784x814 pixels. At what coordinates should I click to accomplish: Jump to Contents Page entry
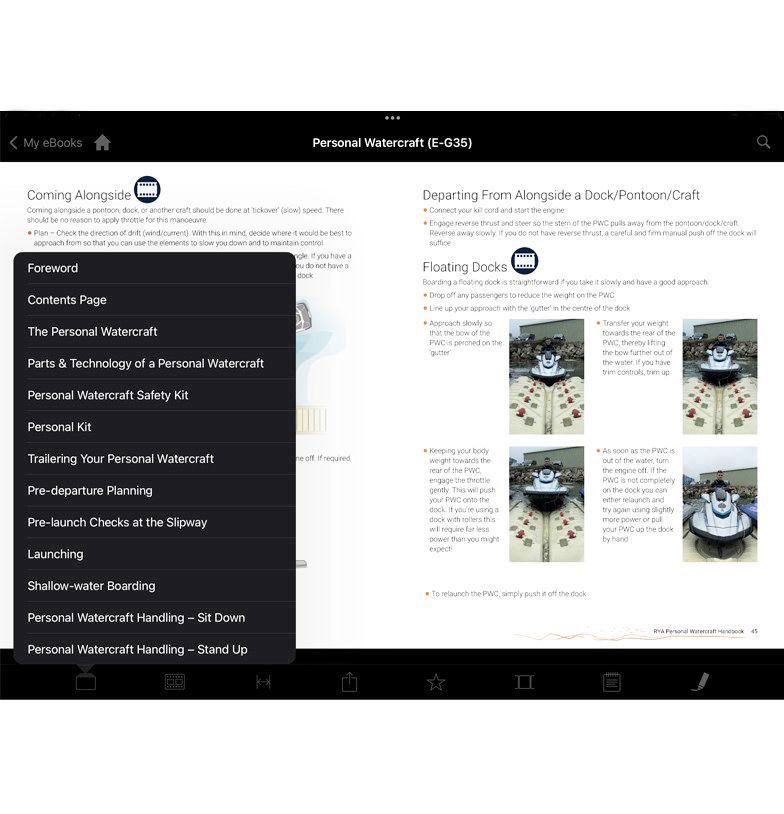pyautogui.click(x=67, y=300)
